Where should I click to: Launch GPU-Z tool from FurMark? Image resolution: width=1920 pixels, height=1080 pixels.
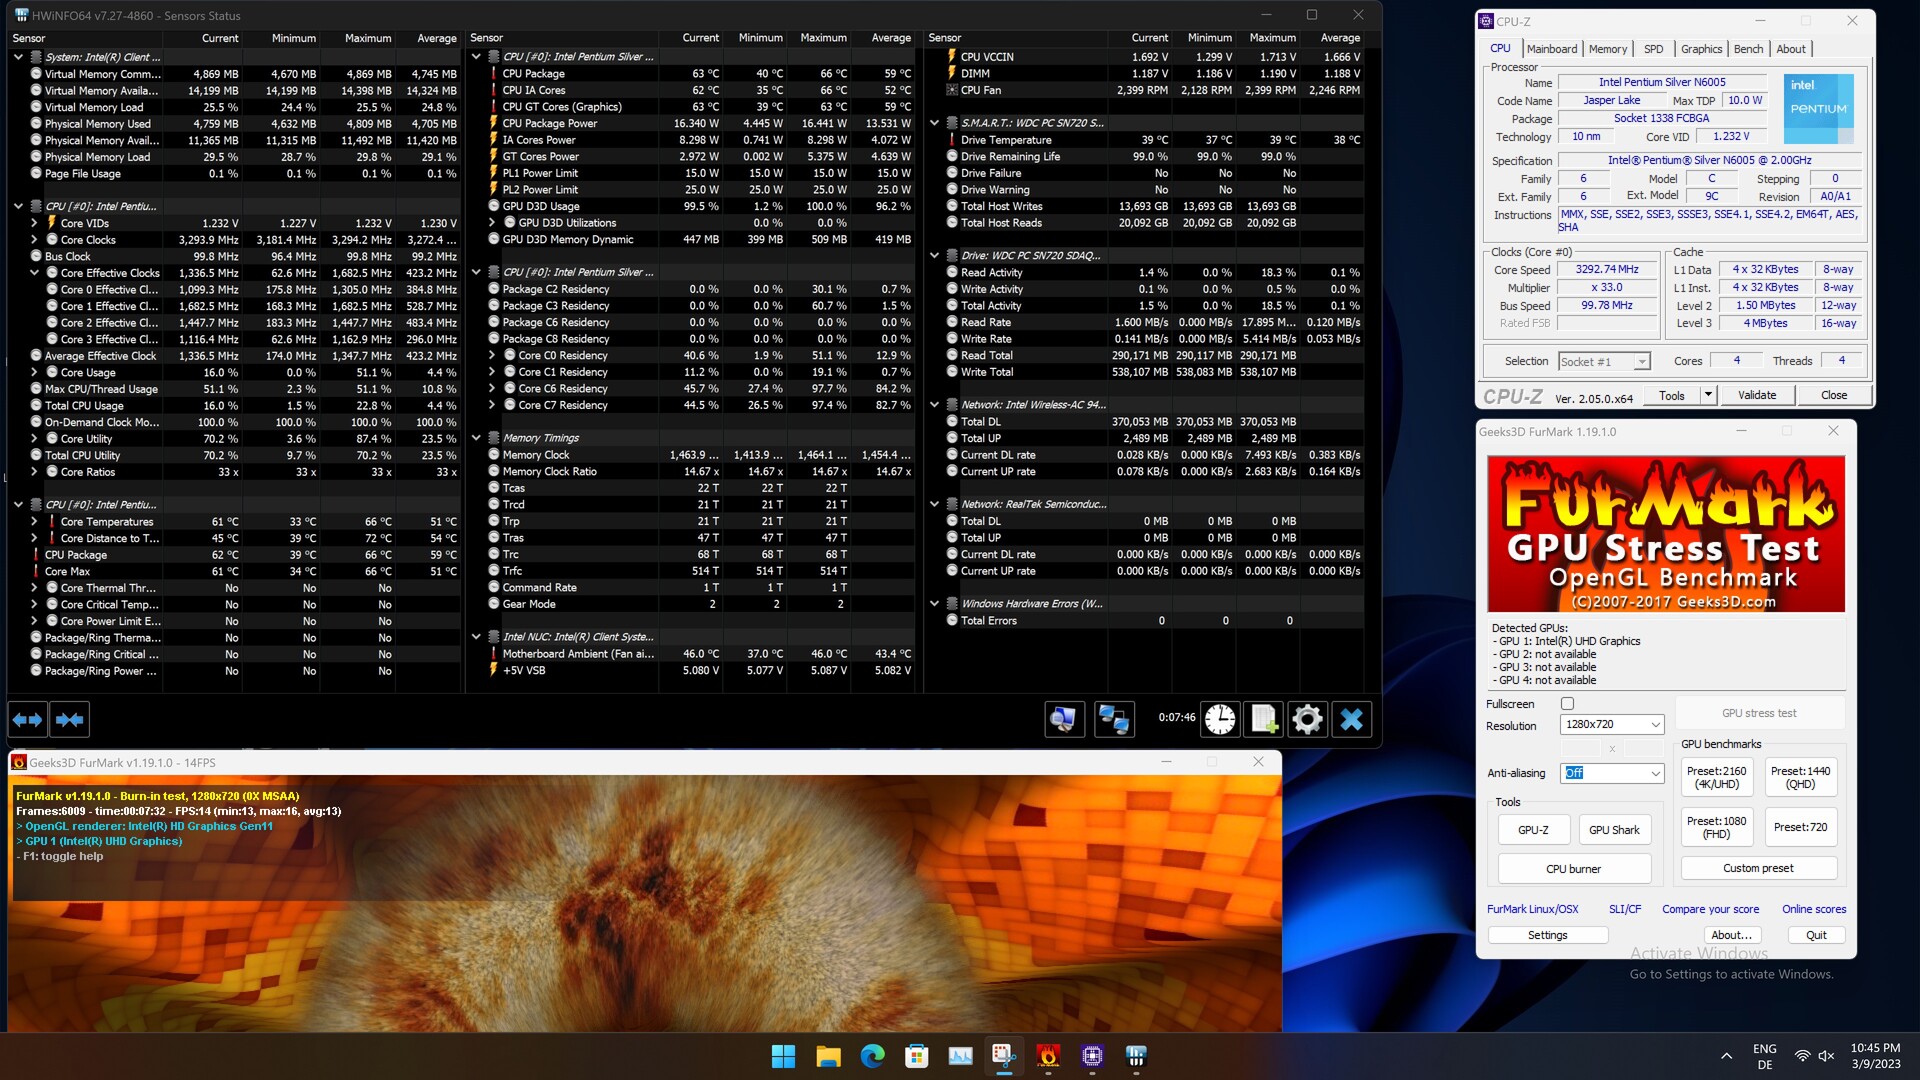coord(1533,830)
